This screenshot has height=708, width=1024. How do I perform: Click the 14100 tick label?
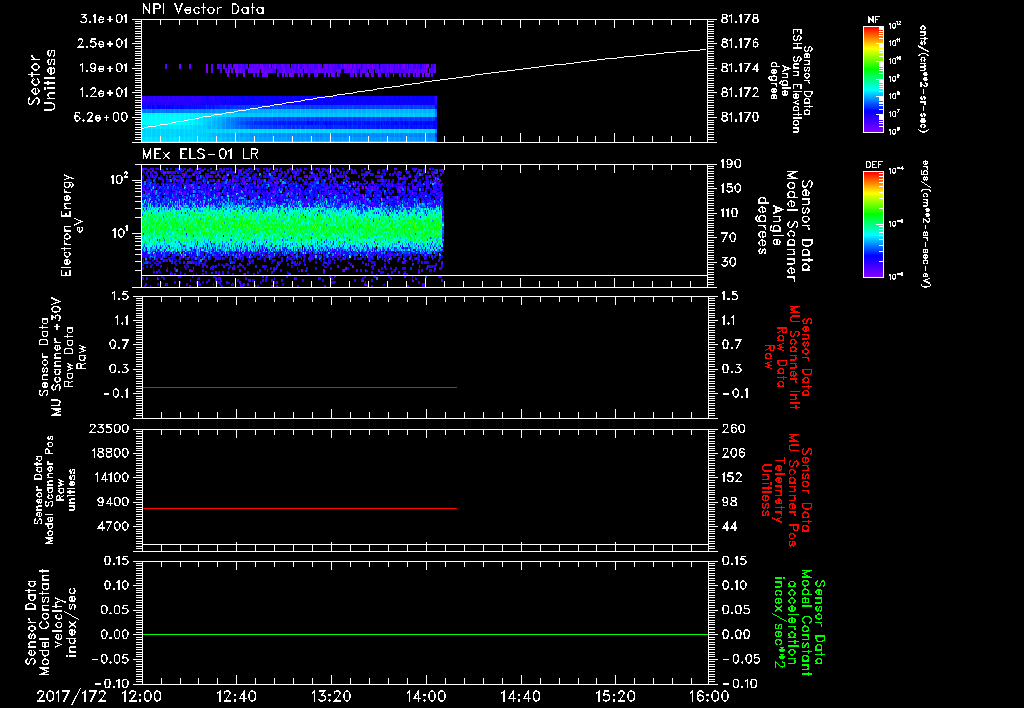coord(108,477)
